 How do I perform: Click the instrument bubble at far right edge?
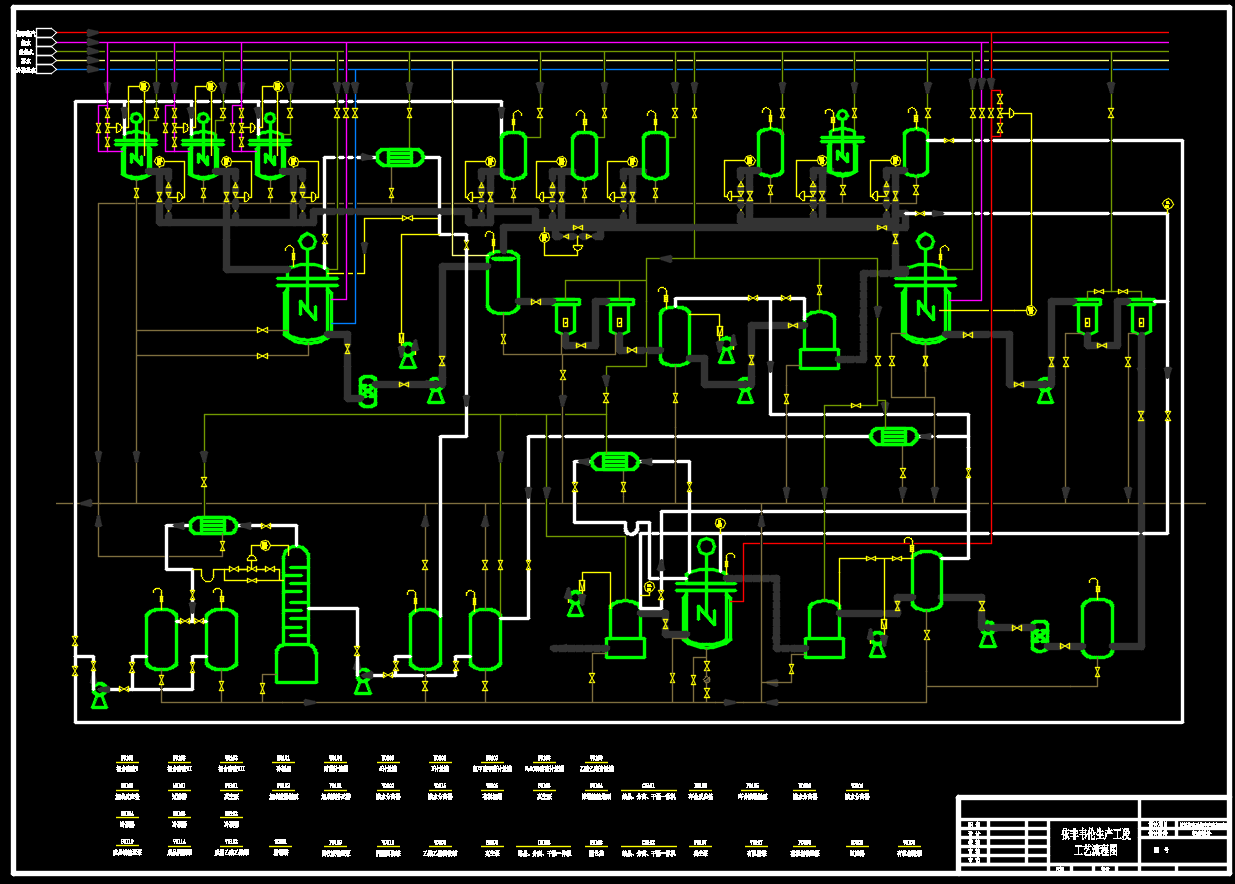(1167, 204)
